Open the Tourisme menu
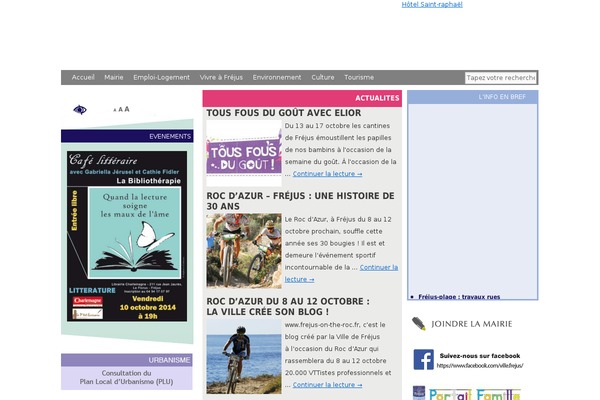Image resolution: width=600 pixels, height=400 pixels. (x=359, y=77)
